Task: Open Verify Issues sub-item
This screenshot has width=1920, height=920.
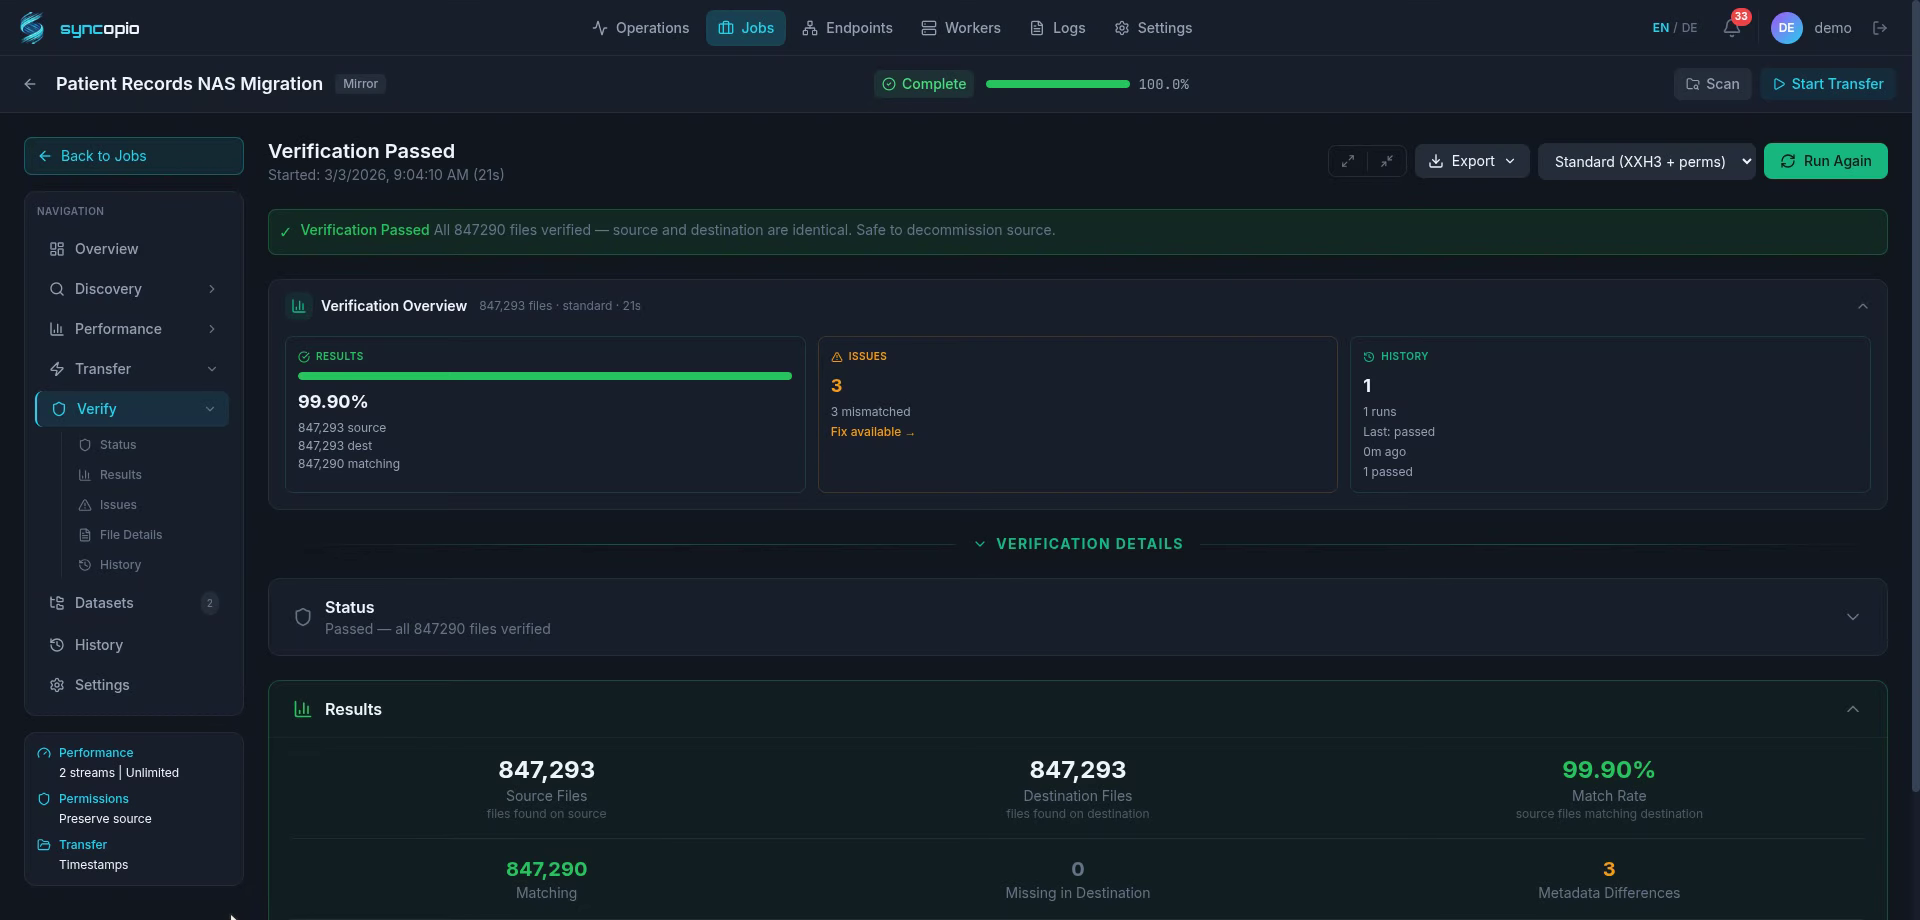Action: click(x=118, y=505)
